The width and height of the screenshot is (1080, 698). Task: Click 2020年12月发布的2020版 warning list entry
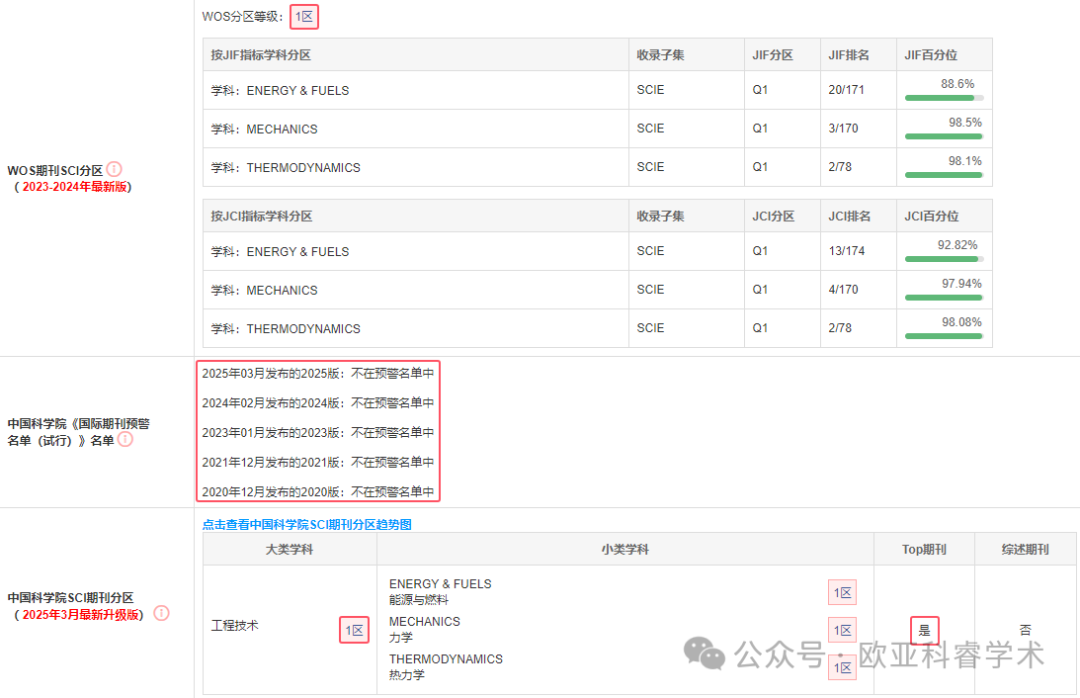(318, 492)
